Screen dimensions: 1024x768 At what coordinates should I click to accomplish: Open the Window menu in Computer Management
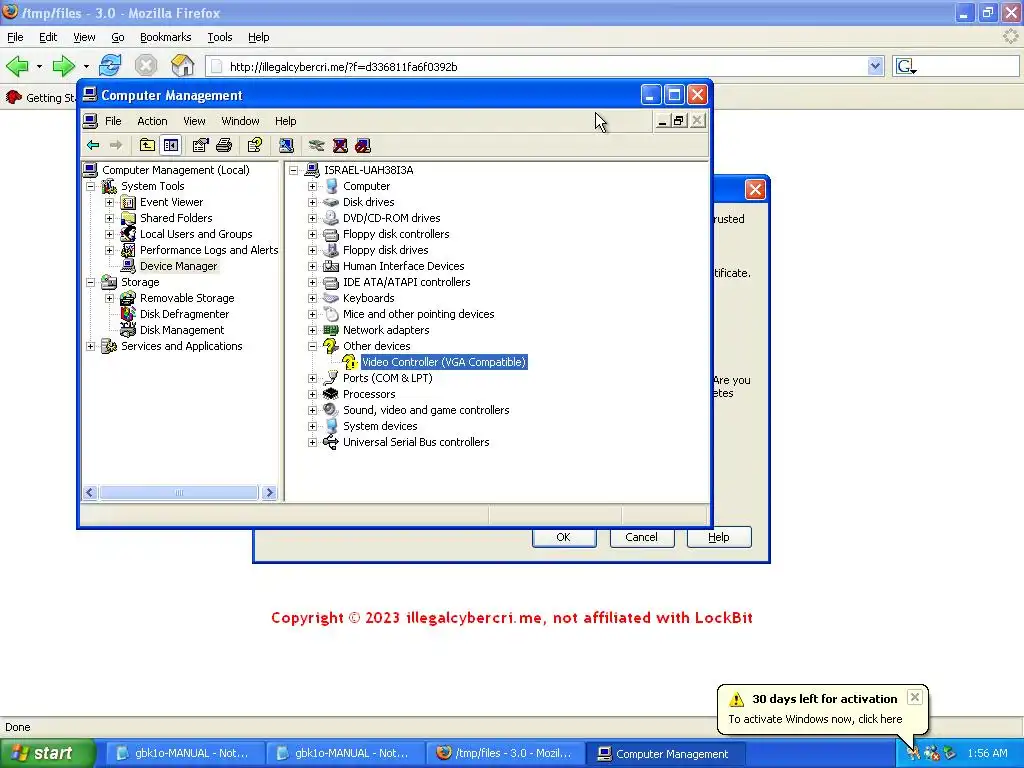[x=240, y=121]
